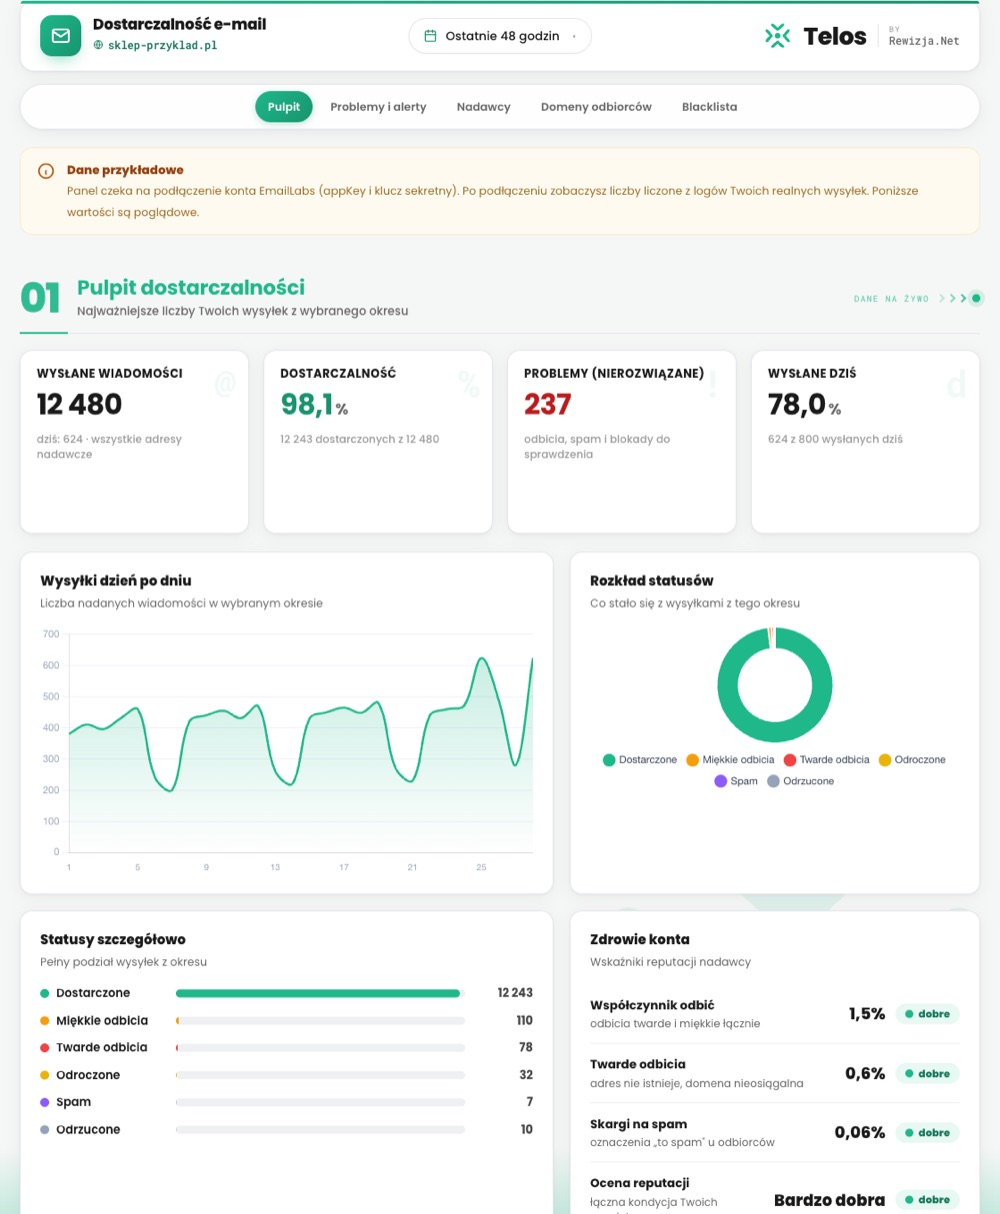Open the Ostatnie 48 godzin period dropdown
Screen dimensions: 1000x1214
(x=500, y=36)
